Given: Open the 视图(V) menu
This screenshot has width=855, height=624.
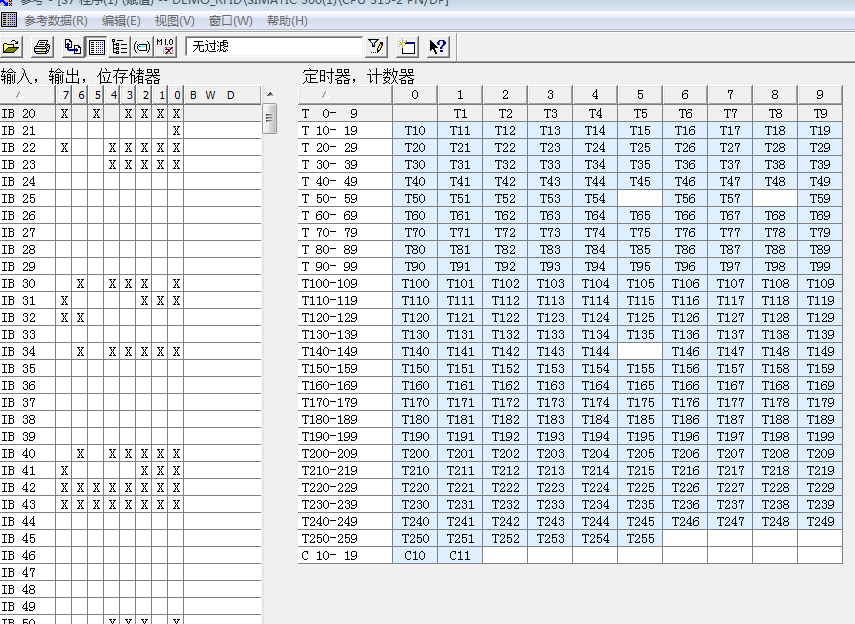Looking at the screenshot, I should pos(174,21).
